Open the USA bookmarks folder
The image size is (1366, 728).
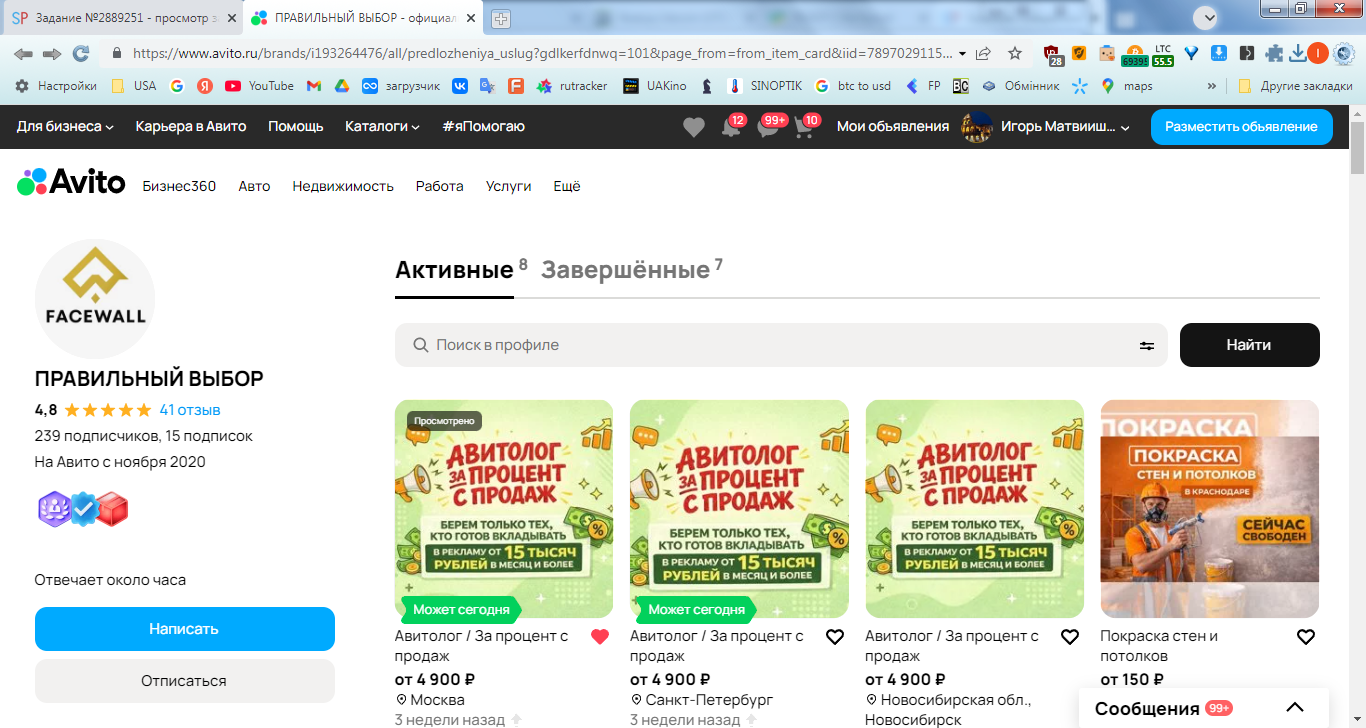tap(134, 86)
